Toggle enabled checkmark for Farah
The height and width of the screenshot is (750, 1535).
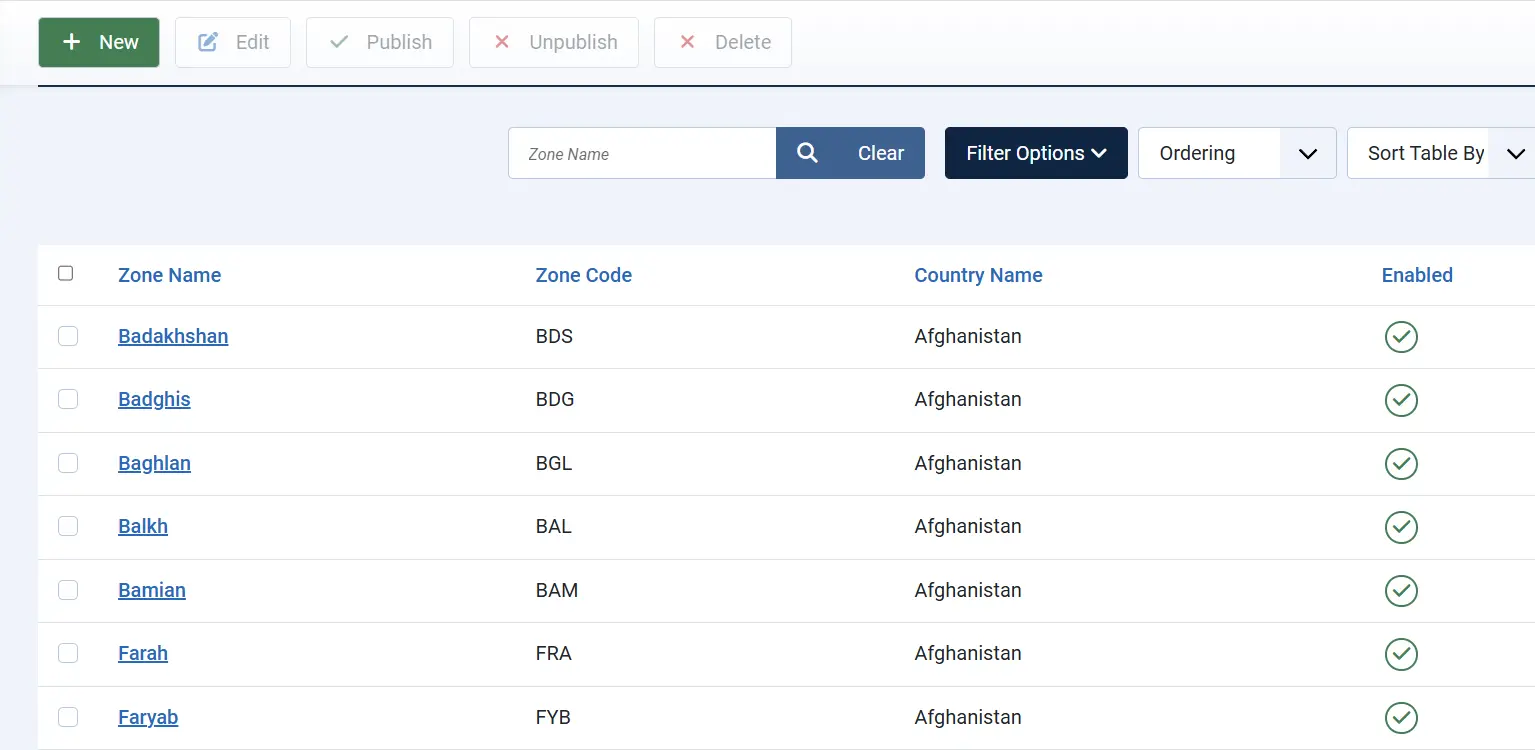tap(1401, 654)
